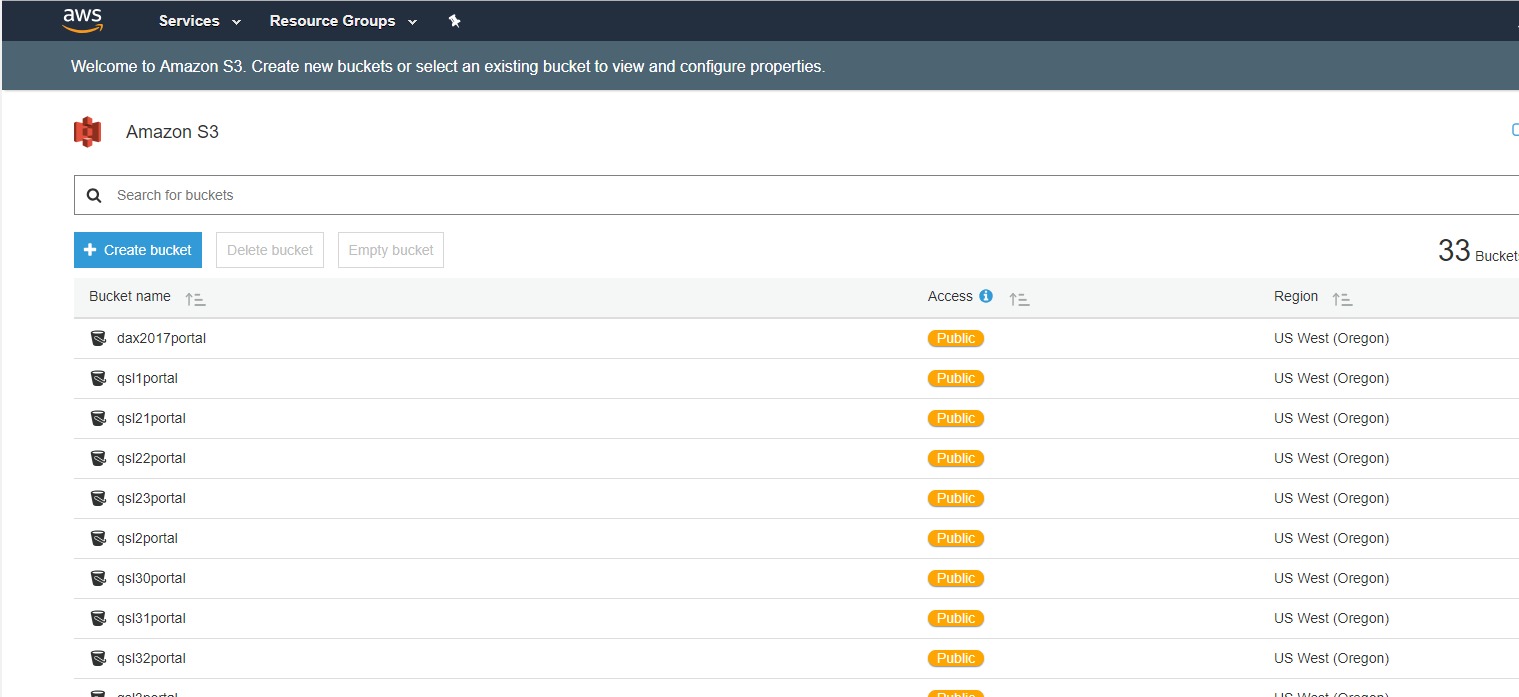Open the qsl21portal bucket

pos(151,418)
